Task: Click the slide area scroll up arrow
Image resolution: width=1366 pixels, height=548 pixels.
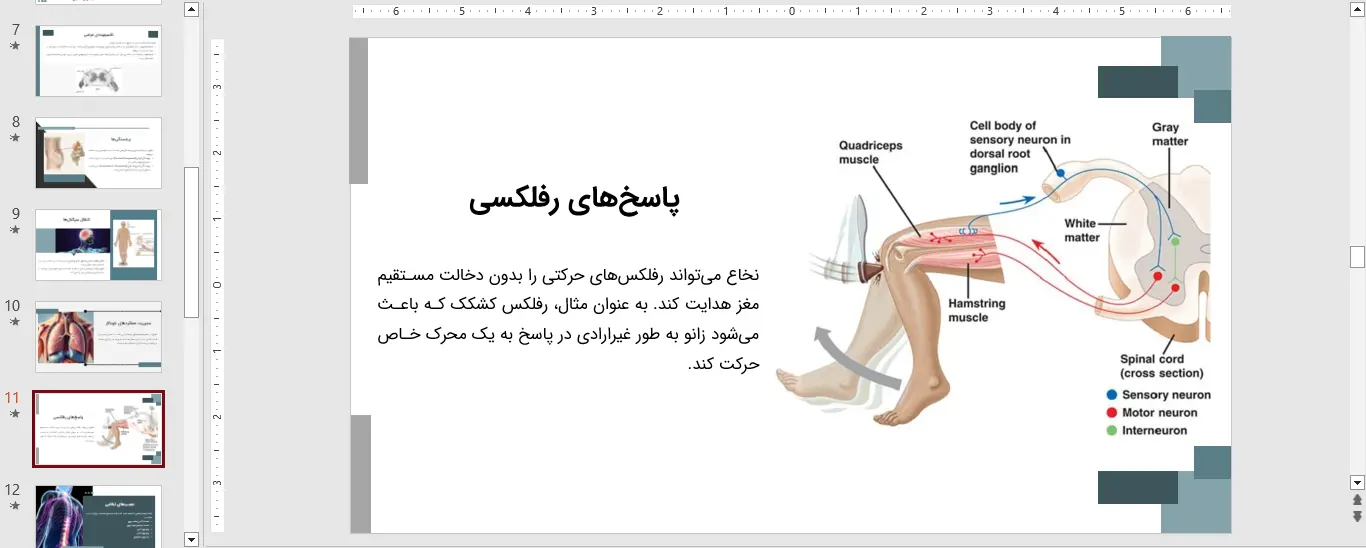Action: coord(1357,10)
